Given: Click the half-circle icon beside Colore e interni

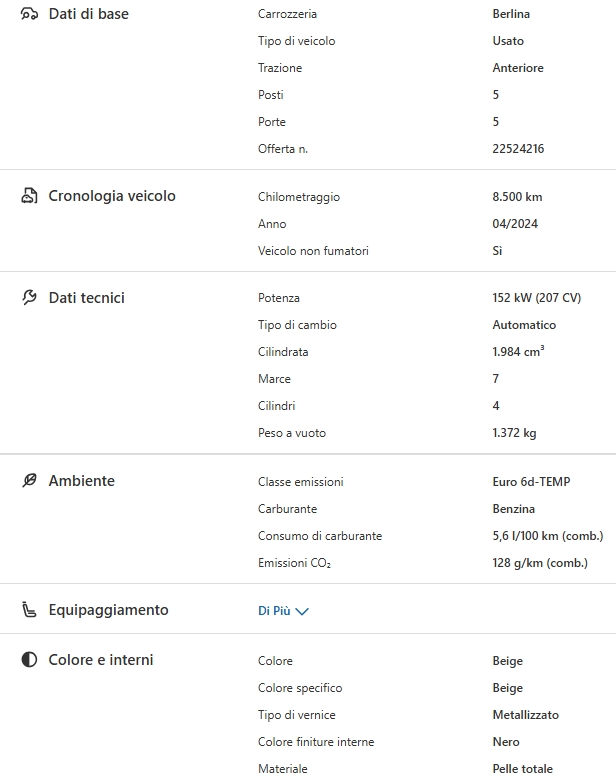Looking at the screenshot, I should point(29,660).
